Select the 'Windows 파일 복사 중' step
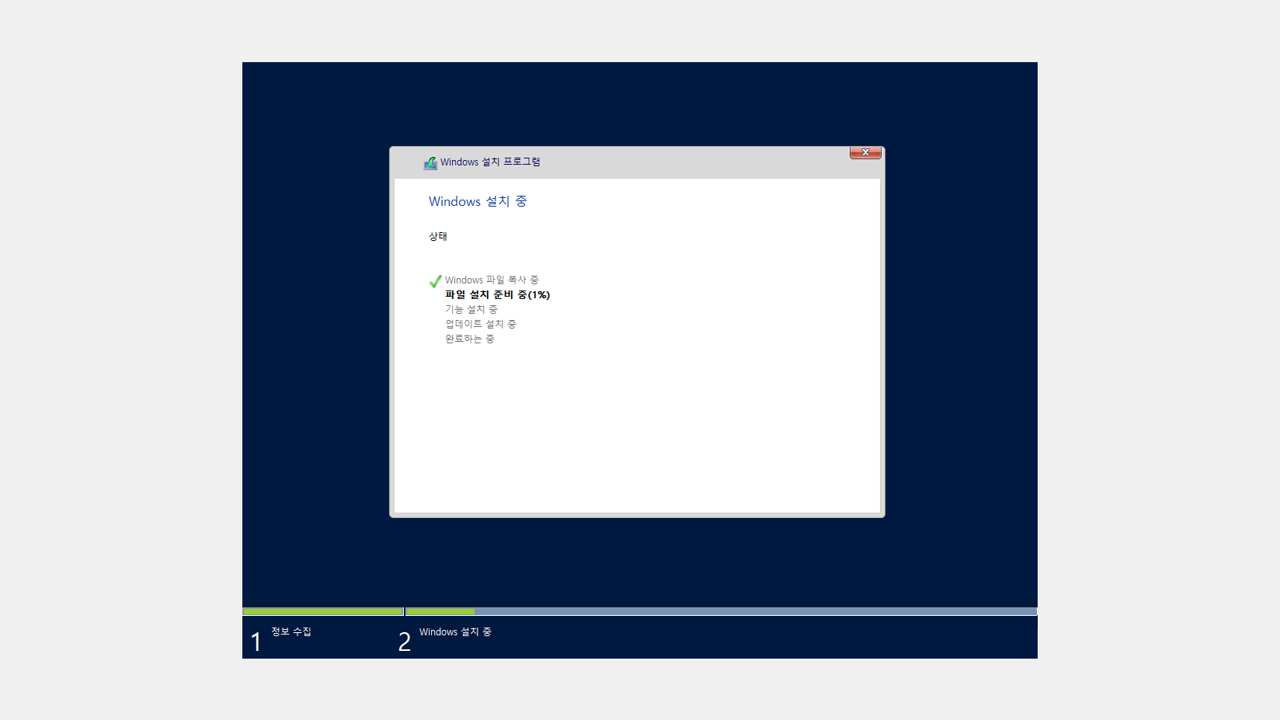 492,280
